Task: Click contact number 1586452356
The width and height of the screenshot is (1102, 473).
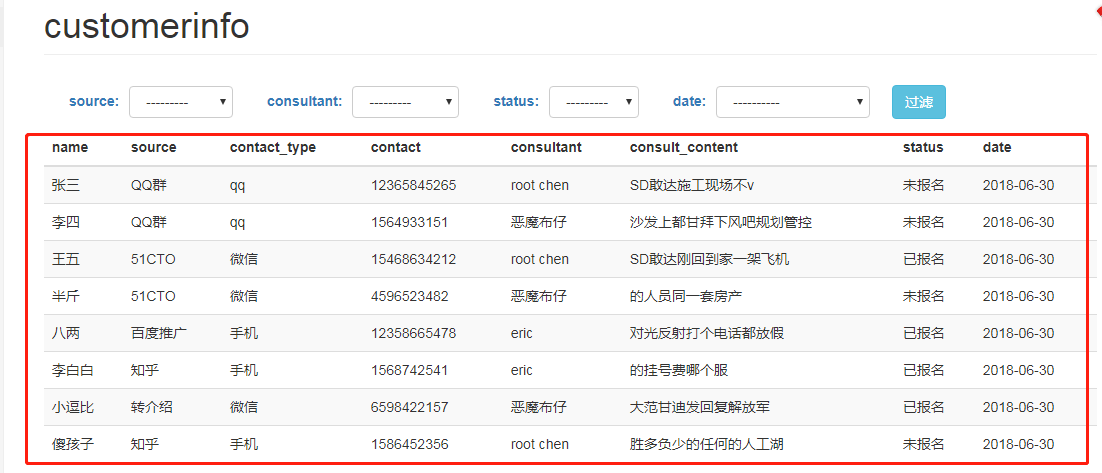Action: pyautogui.click(x=410, y=444)
